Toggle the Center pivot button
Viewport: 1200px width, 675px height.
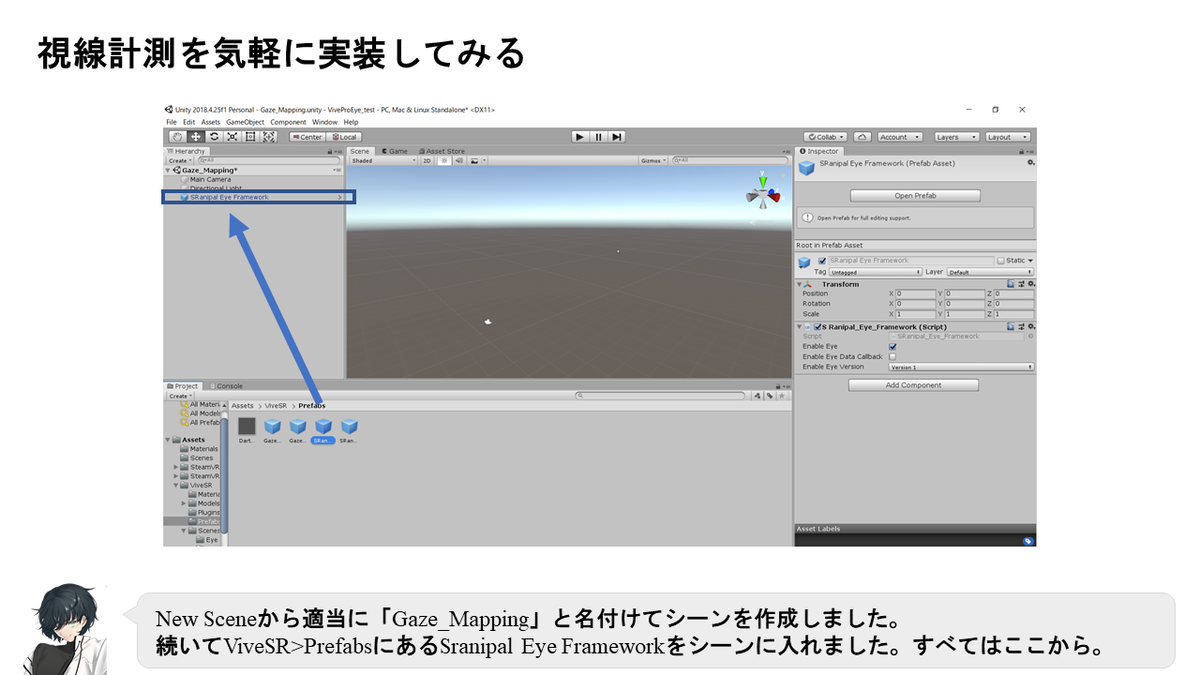(309, 137)
